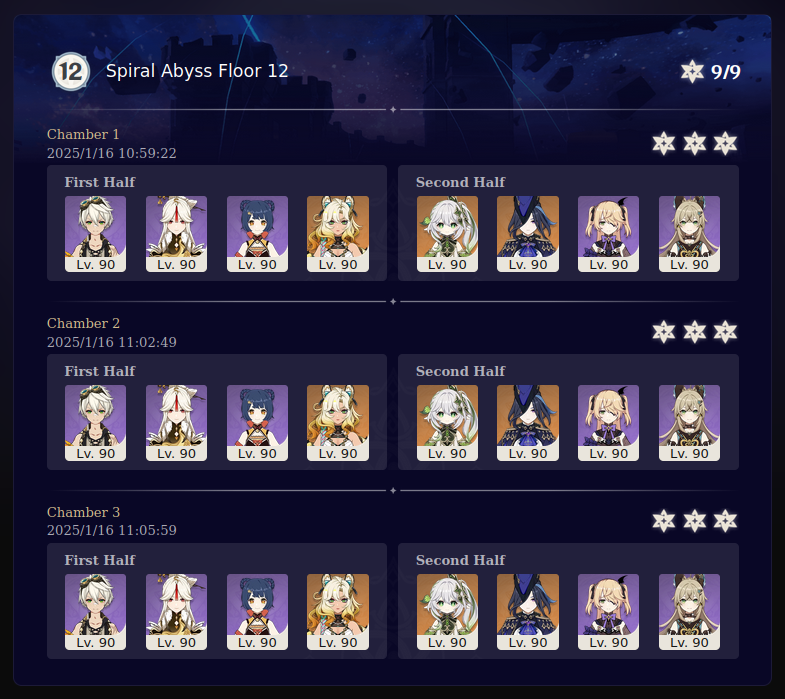Viewport: 785px width, 699px height.
Task: Click middle star of Chamber 2 rating
Action: point(695,332)
